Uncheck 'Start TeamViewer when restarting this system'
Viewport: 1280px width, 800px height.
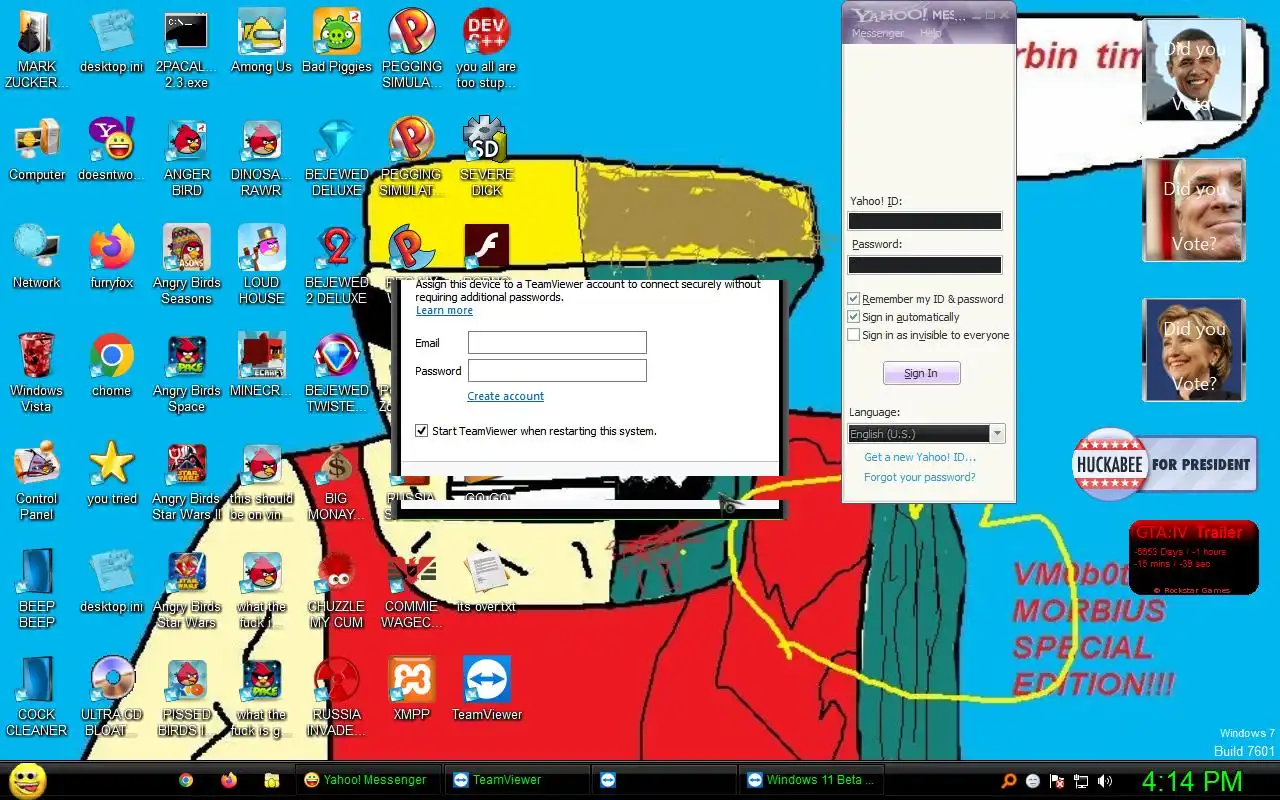(421, 431)
